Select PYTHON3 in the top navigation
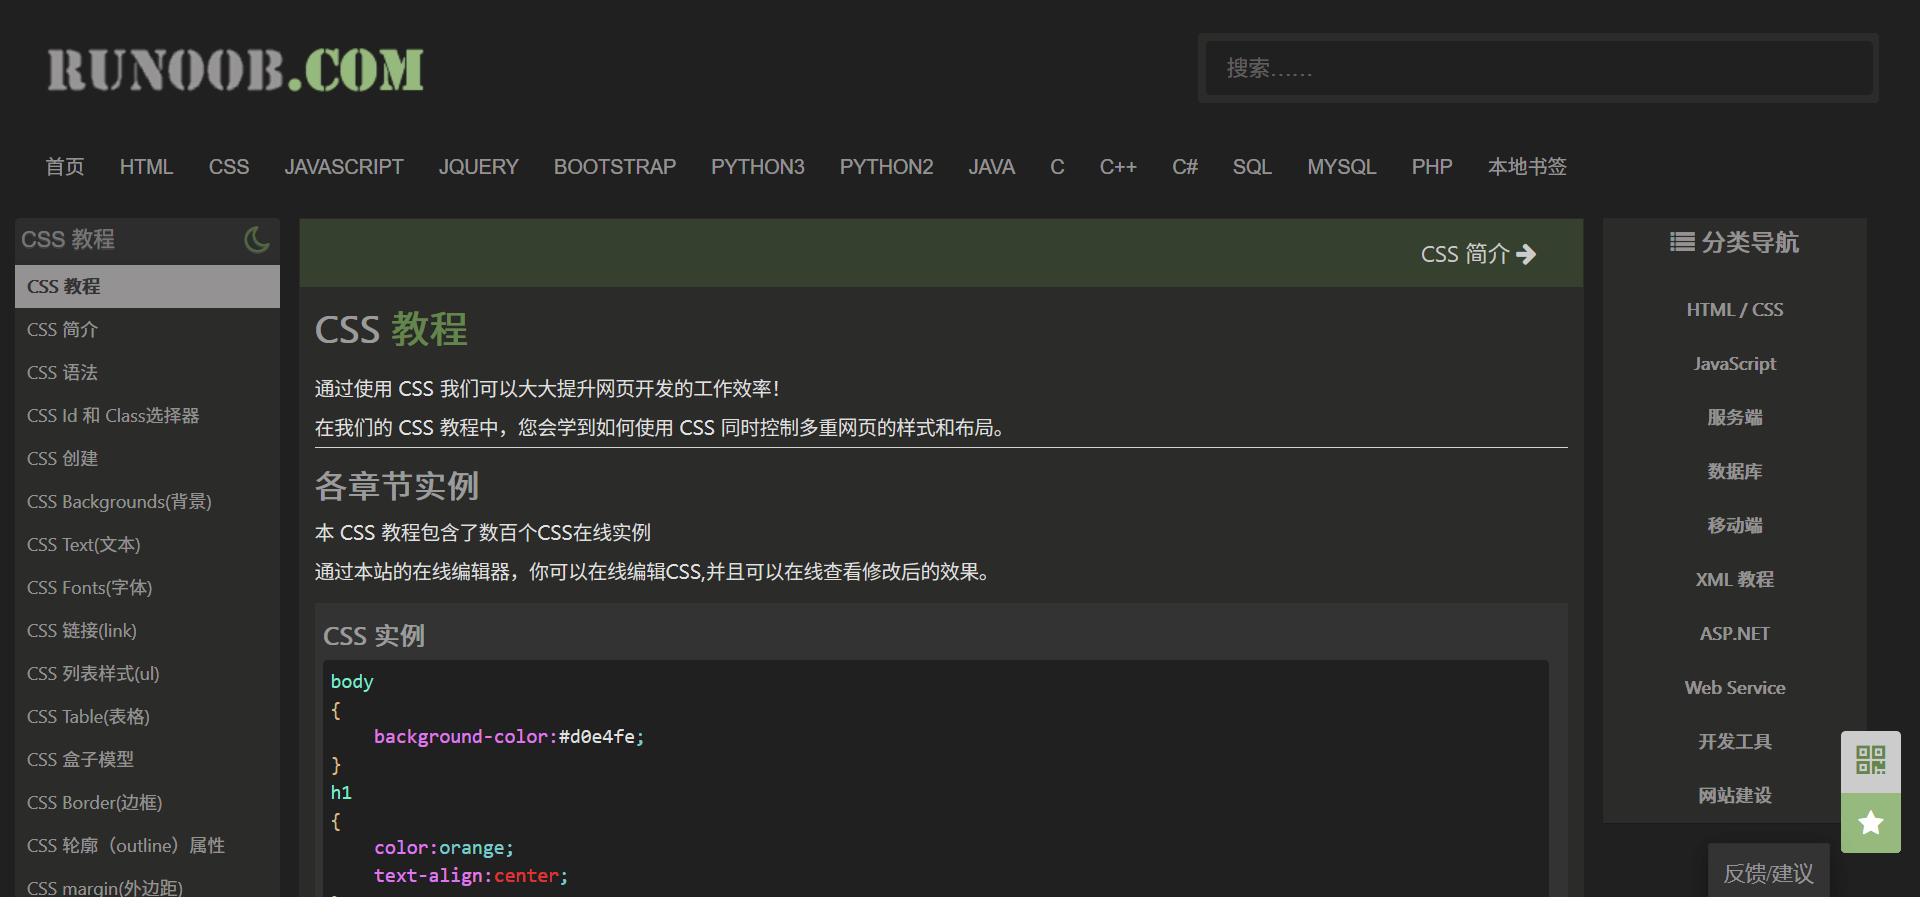 coord(757,167)
